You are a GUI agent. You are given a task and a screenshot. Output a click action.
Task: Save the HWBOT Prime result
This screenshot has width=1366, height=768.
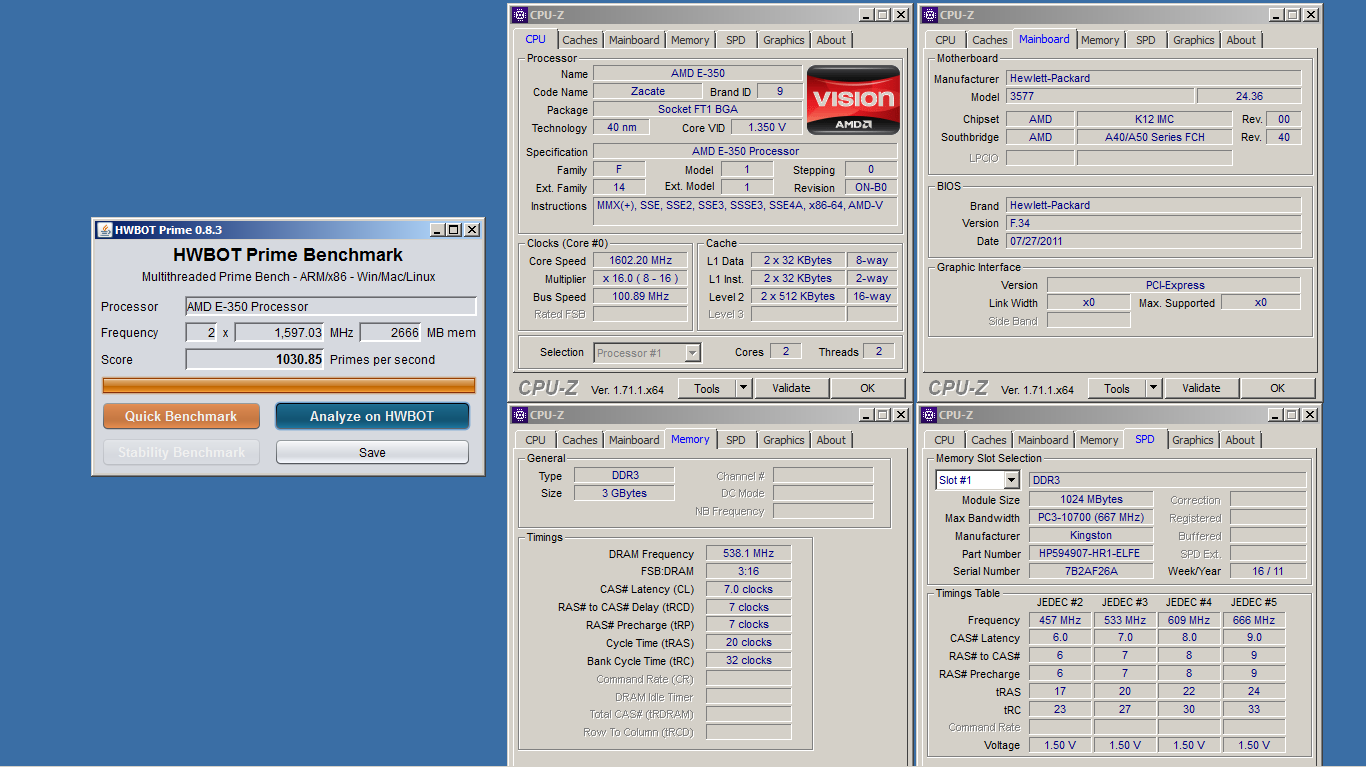pos(372,452)
